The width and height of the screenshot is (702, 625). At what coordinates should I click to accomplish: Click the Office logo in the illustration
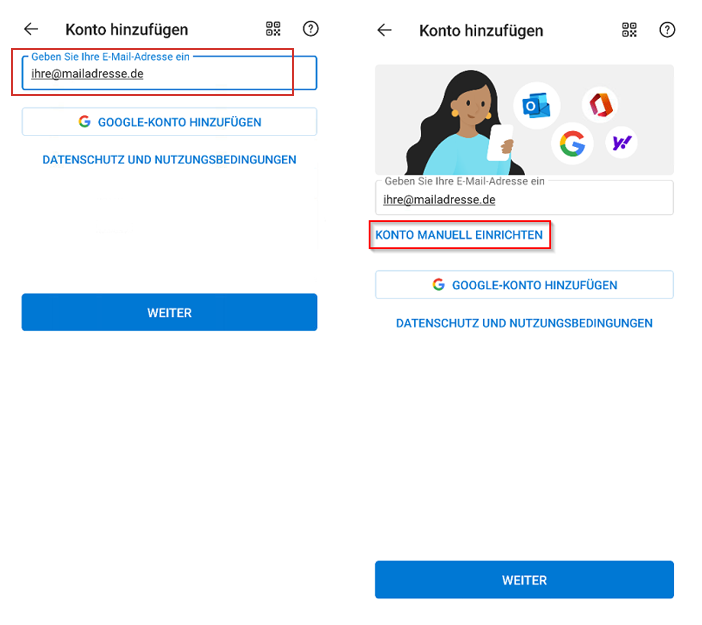[600, 104]
